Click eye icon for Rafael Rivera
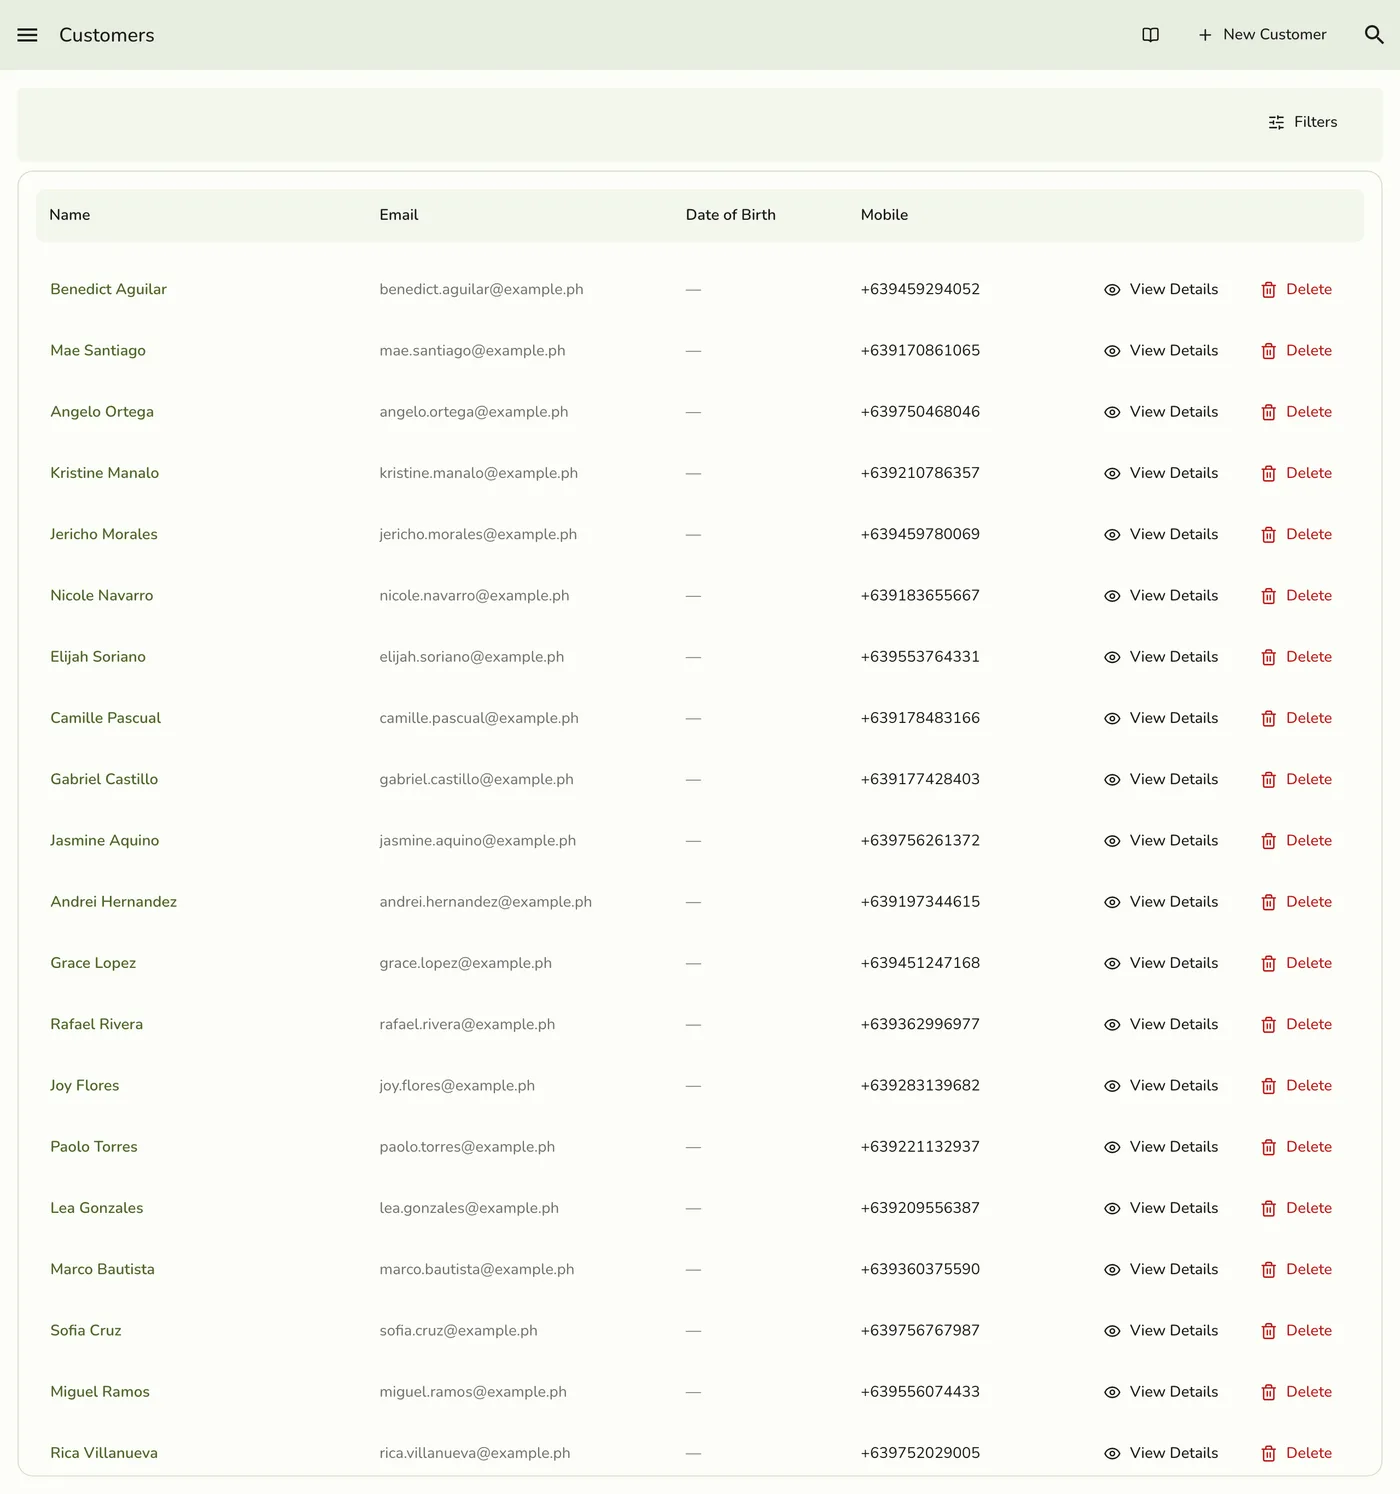The image size is (1400, 1494). pyautogui.click(x=1112, y=1025)
